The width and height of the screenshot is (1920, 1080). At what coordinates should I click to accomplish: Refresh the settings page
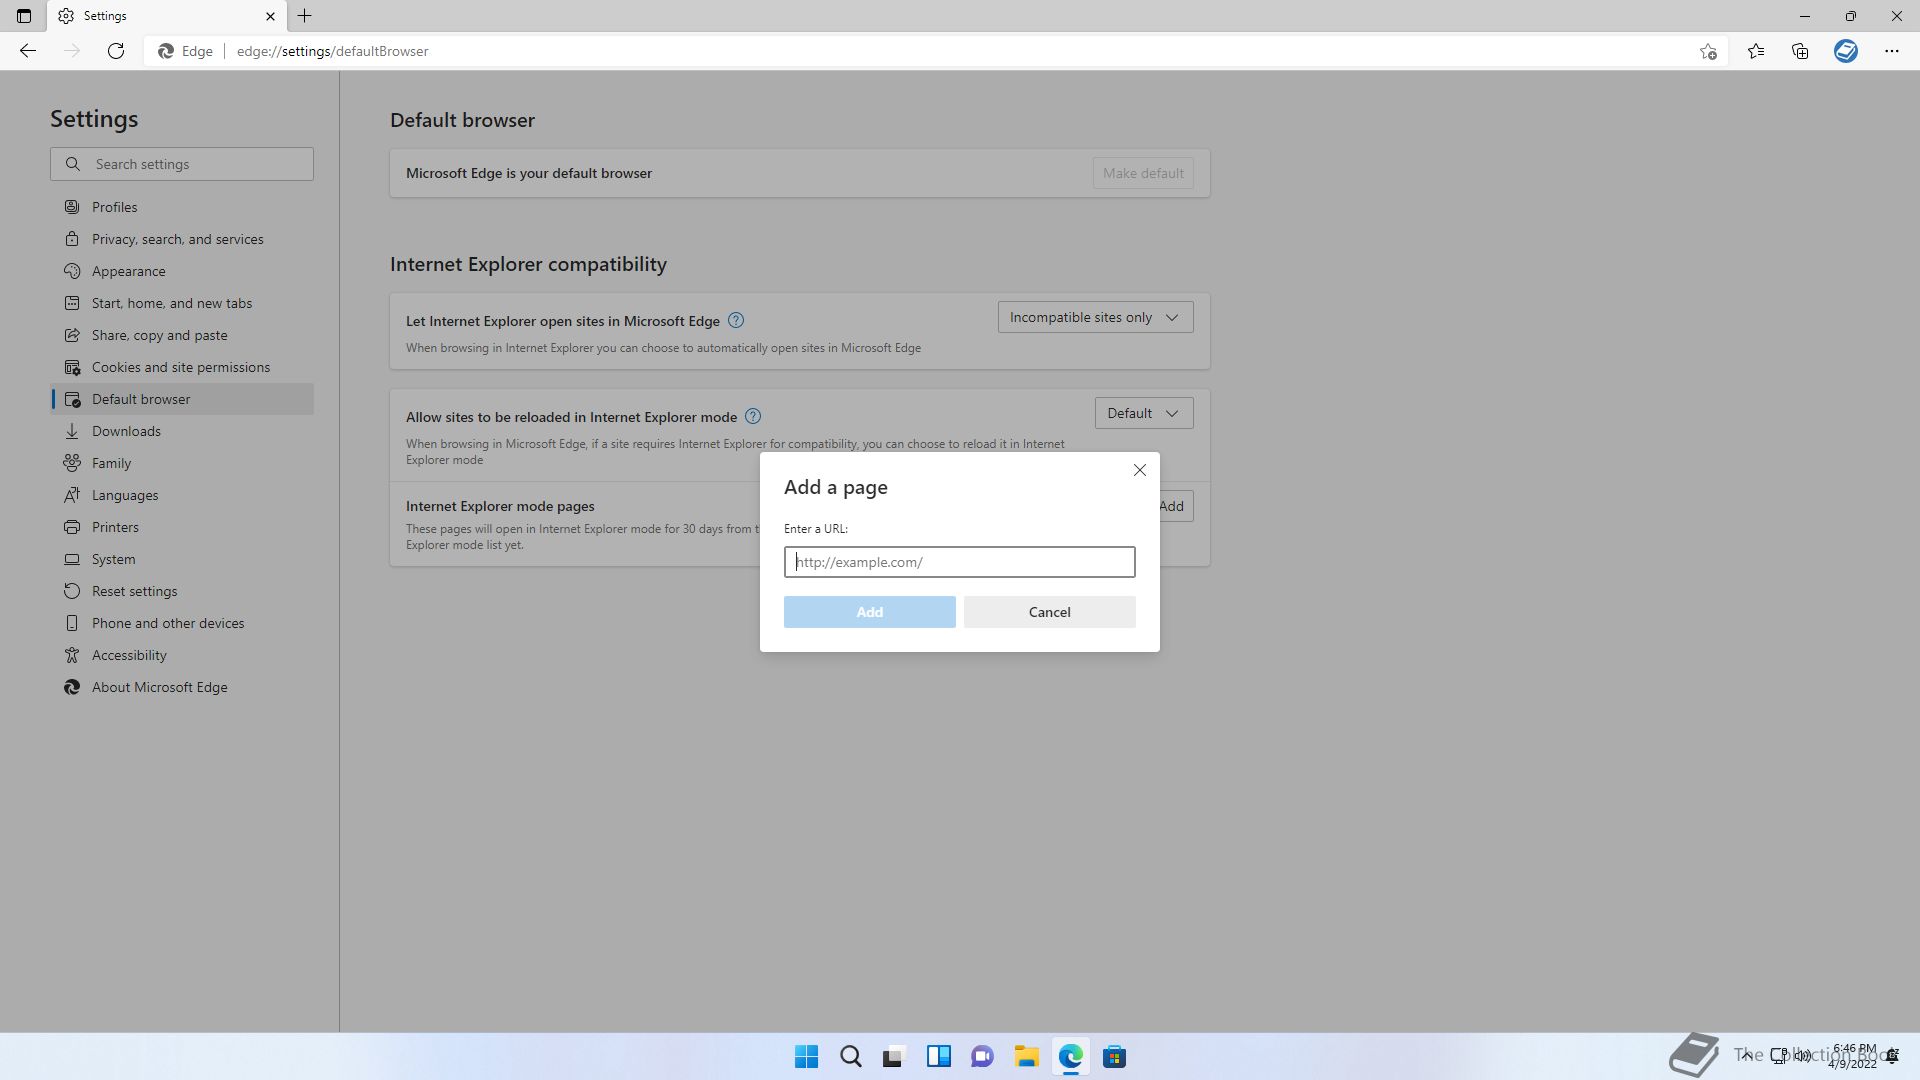pyautogui.click(x=116, y=51)
